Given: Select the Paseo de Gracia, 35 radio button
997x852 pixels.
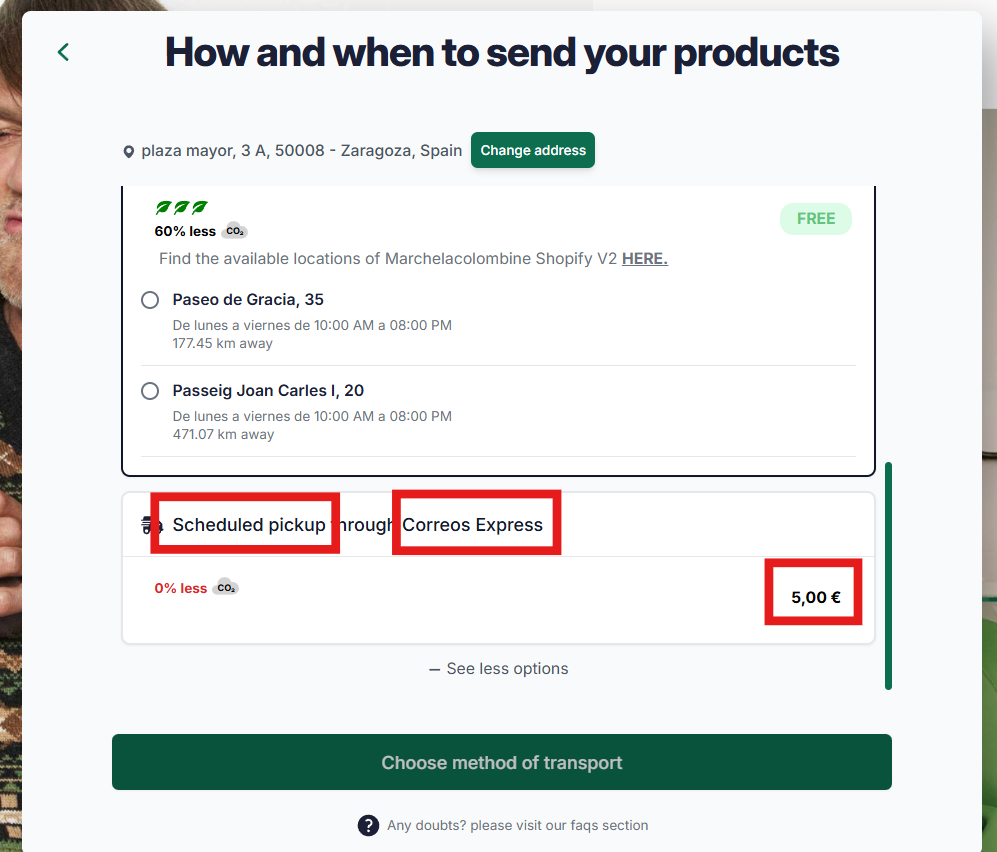Looking at the screenshot, I should click(150, 299).
